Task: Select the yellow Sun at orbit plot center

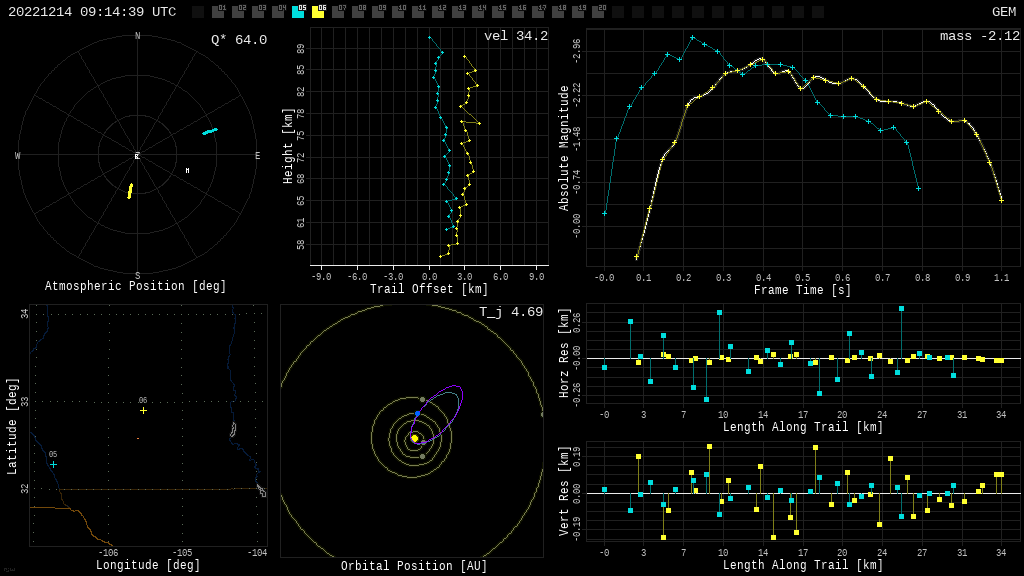Action: (x=414, y=438)
